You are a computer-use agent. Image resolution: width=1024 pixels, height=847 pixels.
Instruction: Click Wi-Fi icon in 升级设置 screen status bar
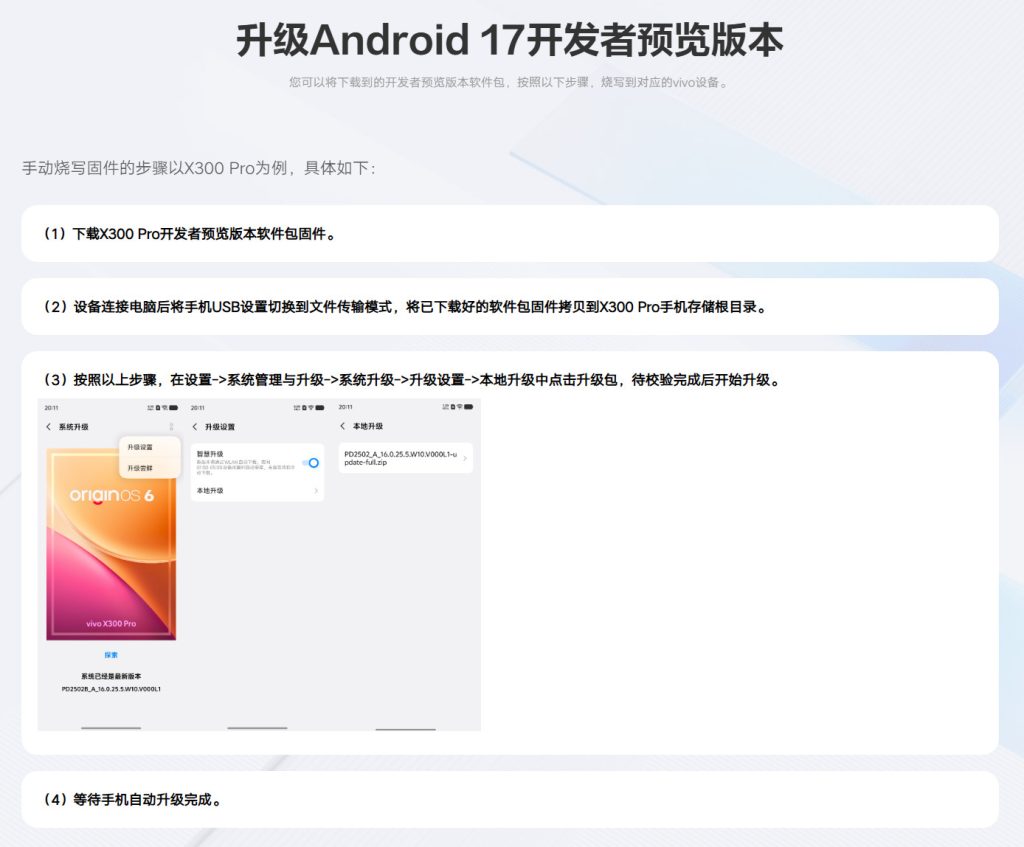point(310,408)
